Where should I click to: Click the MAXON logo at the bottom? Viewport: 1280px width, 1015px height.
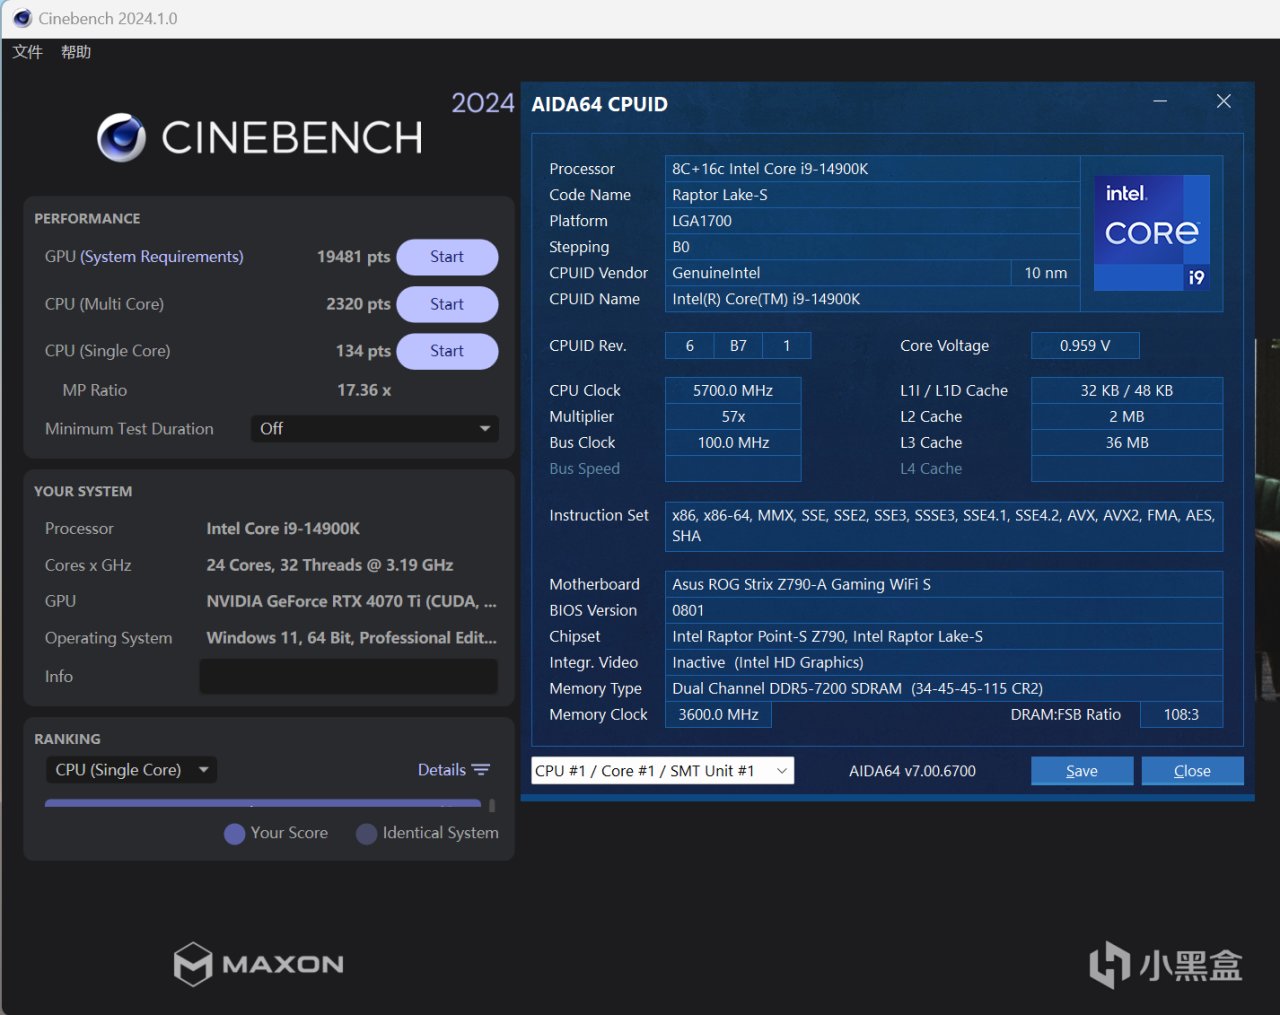coord(258,963)
